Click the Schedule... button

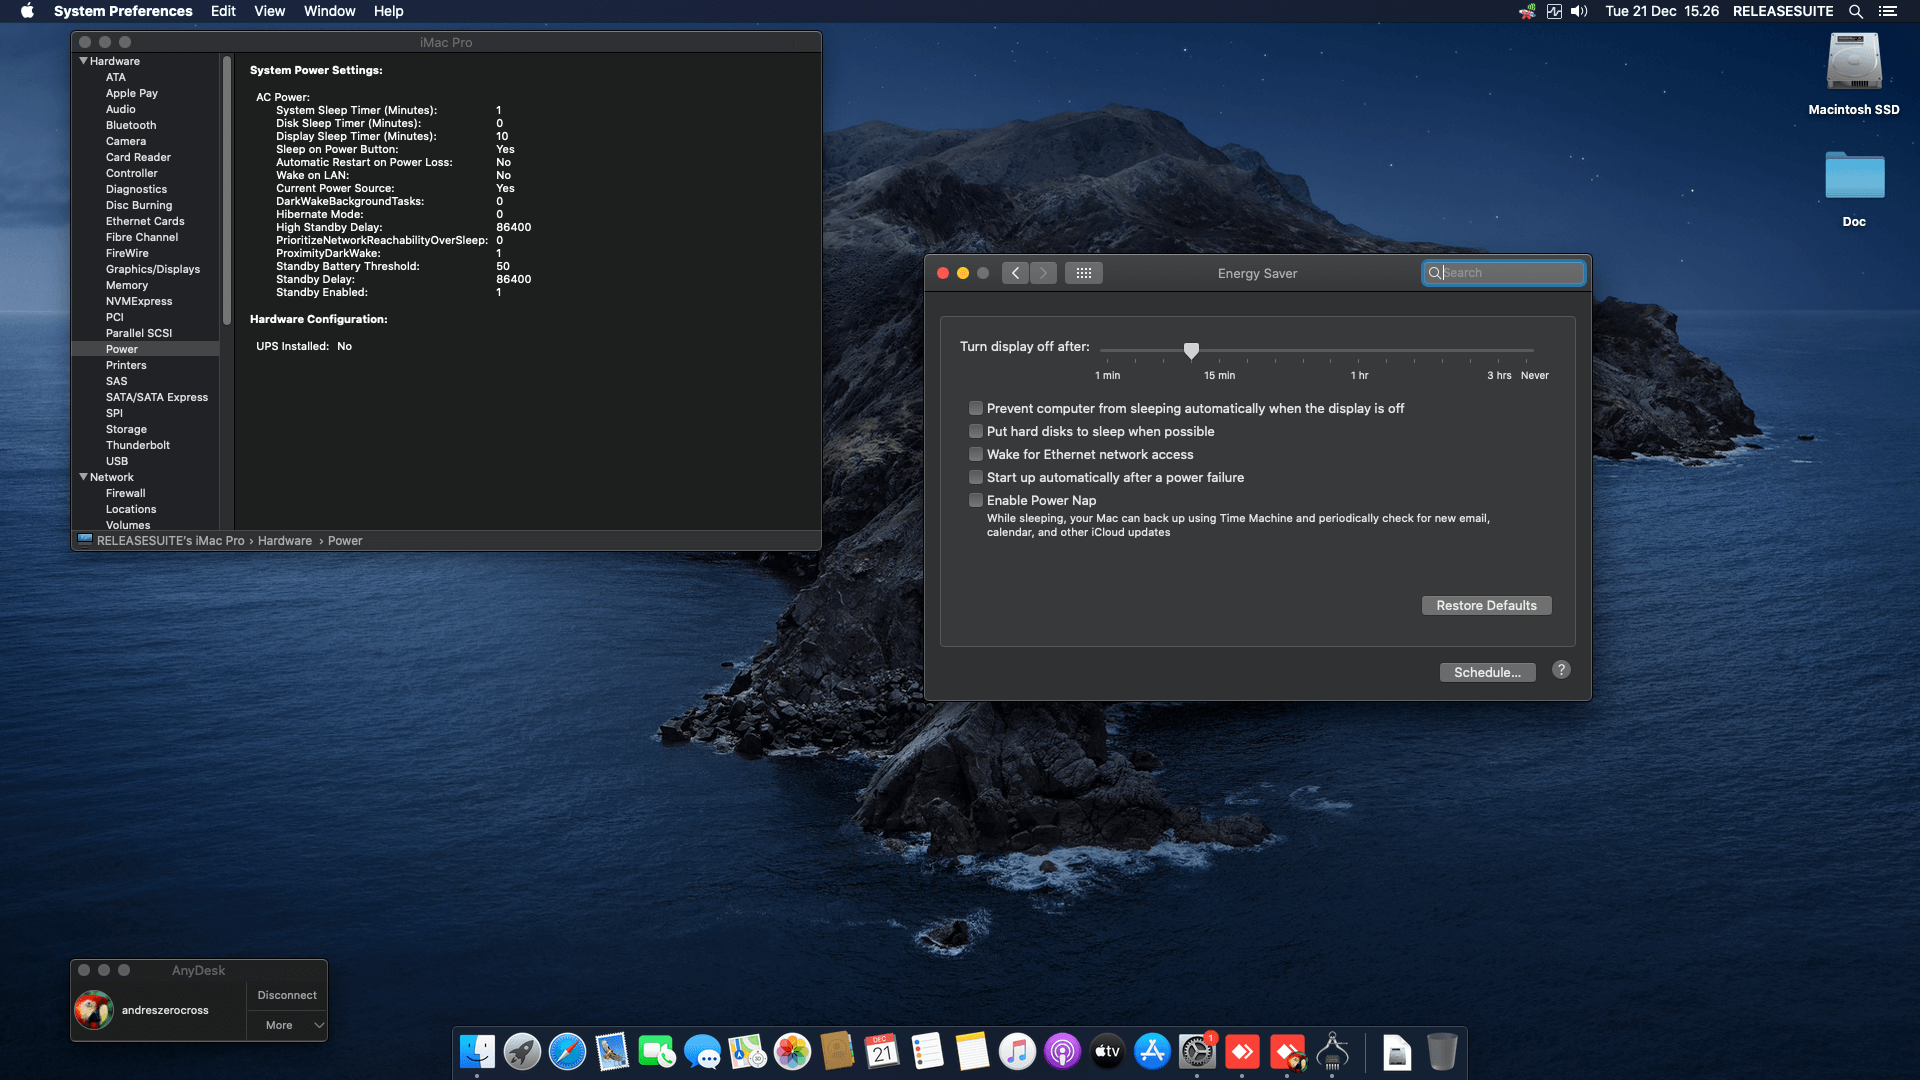click(1487, 672)
